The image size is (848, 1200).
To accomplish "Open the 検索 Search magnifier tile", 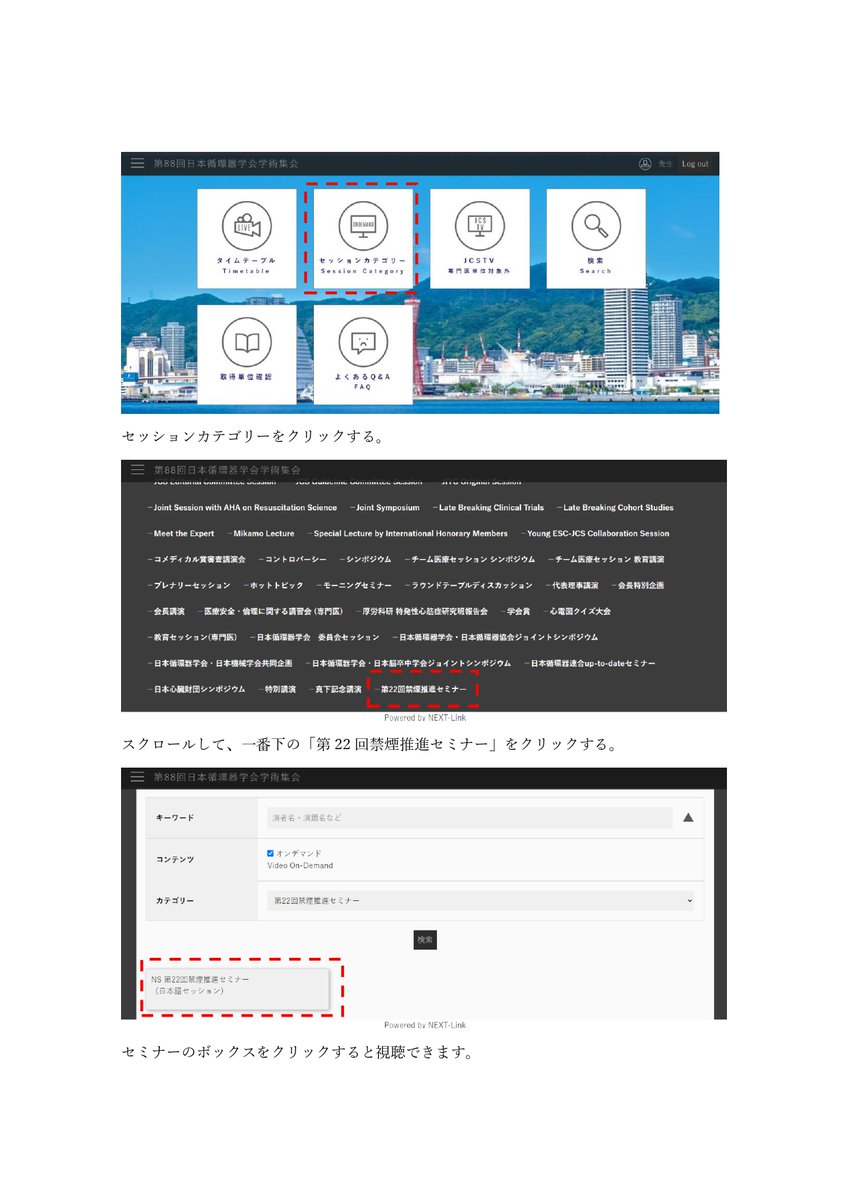I will tap(595, 239).
